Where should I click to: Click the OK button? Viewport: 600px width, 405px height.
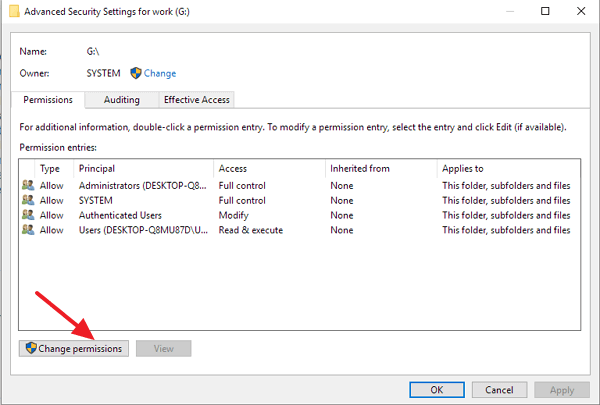[437, 389]
